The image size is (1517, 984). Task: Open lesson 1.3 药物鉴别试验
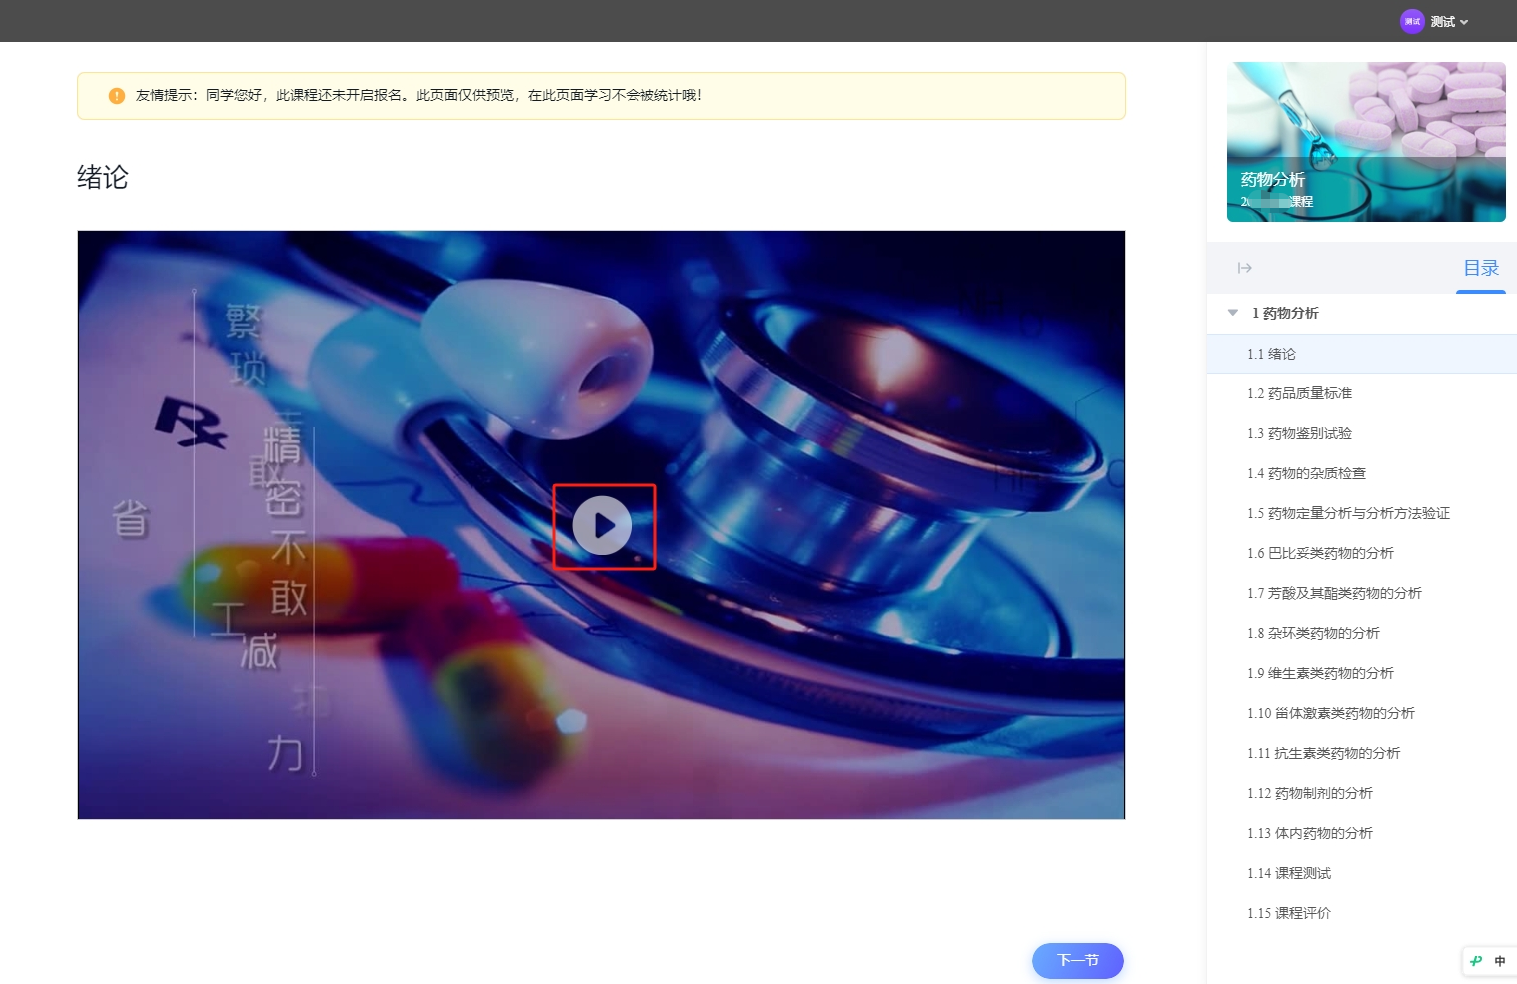coord(1299,433)
